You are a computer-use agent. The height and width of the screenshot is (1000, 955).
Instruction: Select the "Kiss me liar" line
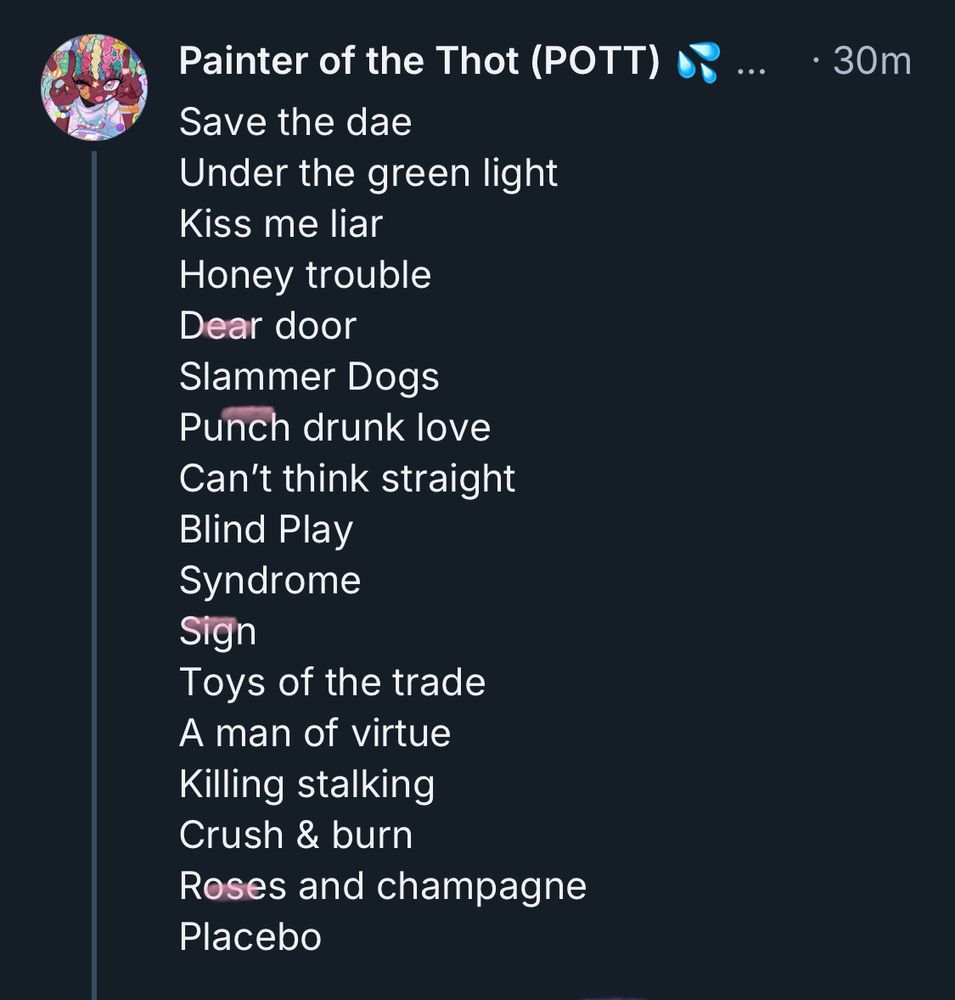click(281, 224)
